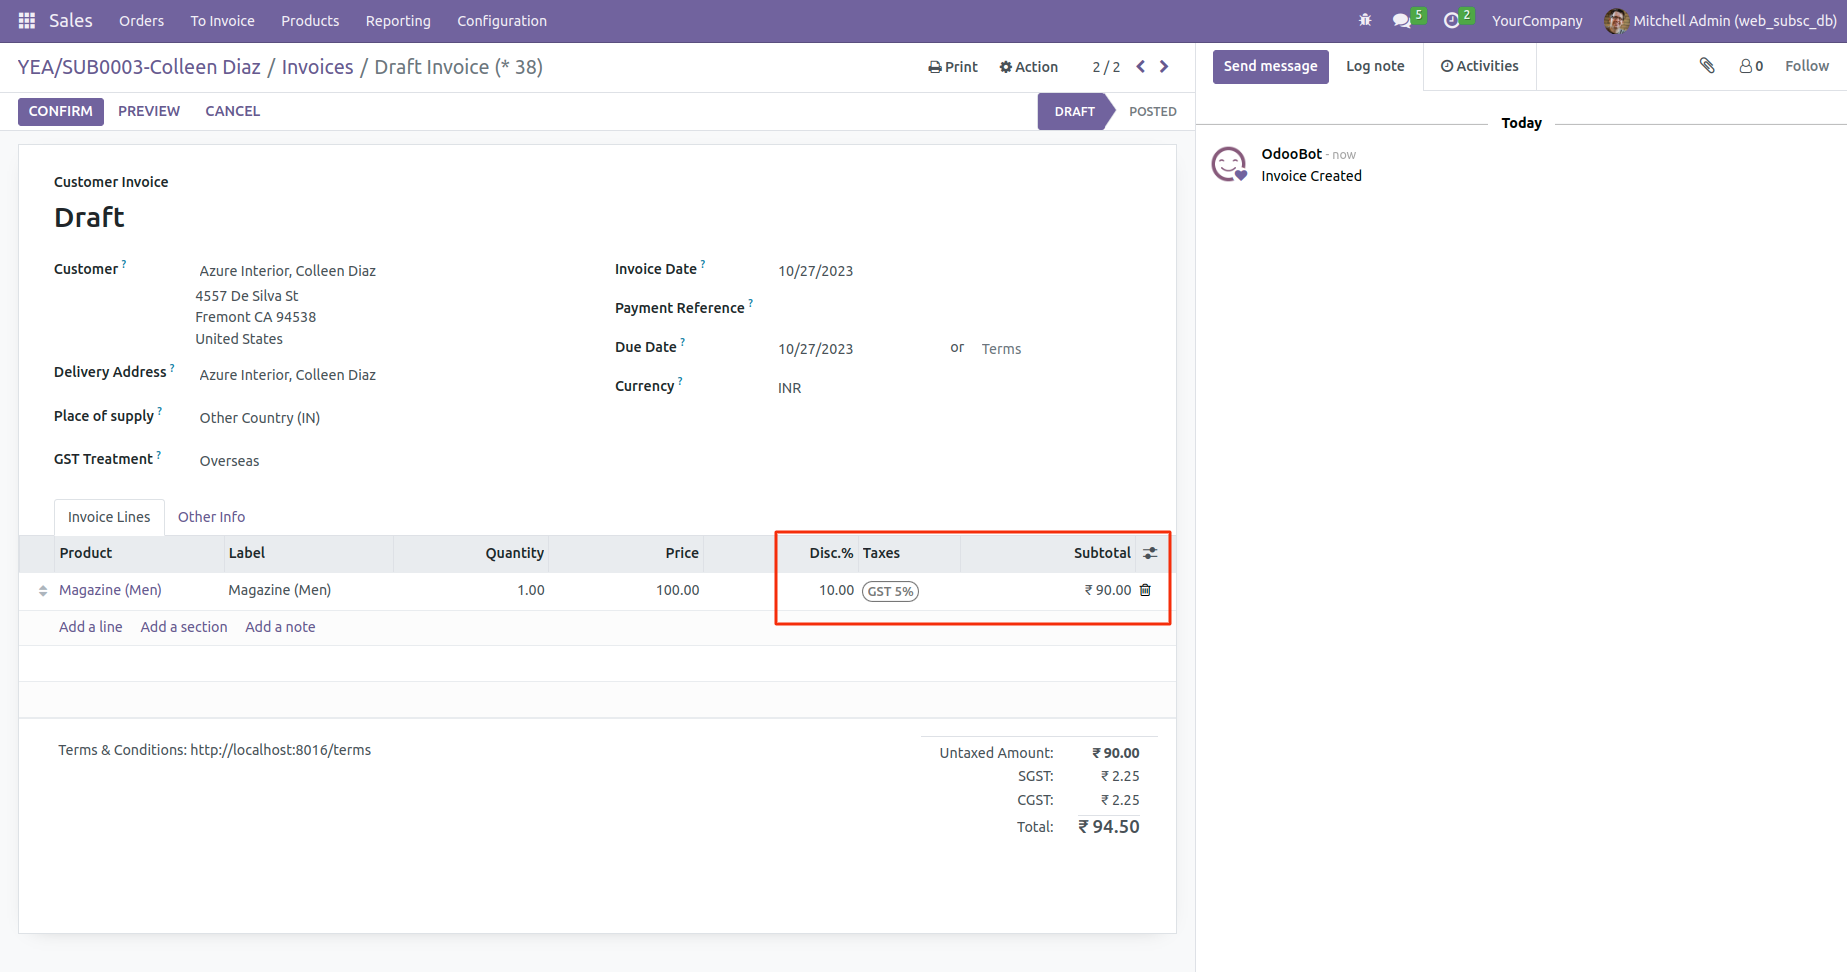
Task: Open optional columns settings icon
Action: 1150,553
